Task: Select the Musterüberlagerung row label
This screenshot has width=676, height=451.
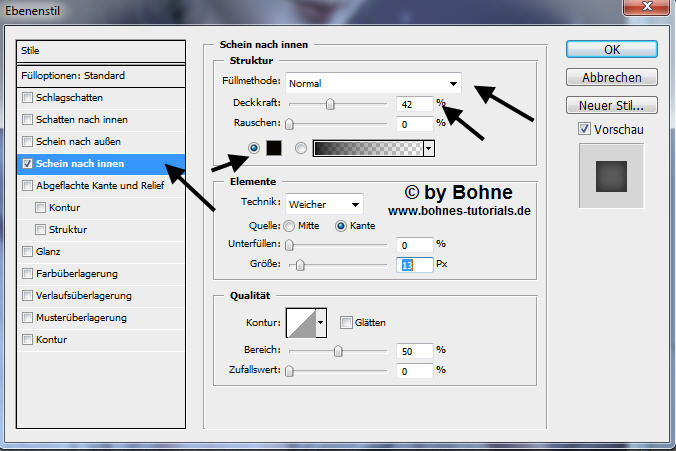Action: 81,318
